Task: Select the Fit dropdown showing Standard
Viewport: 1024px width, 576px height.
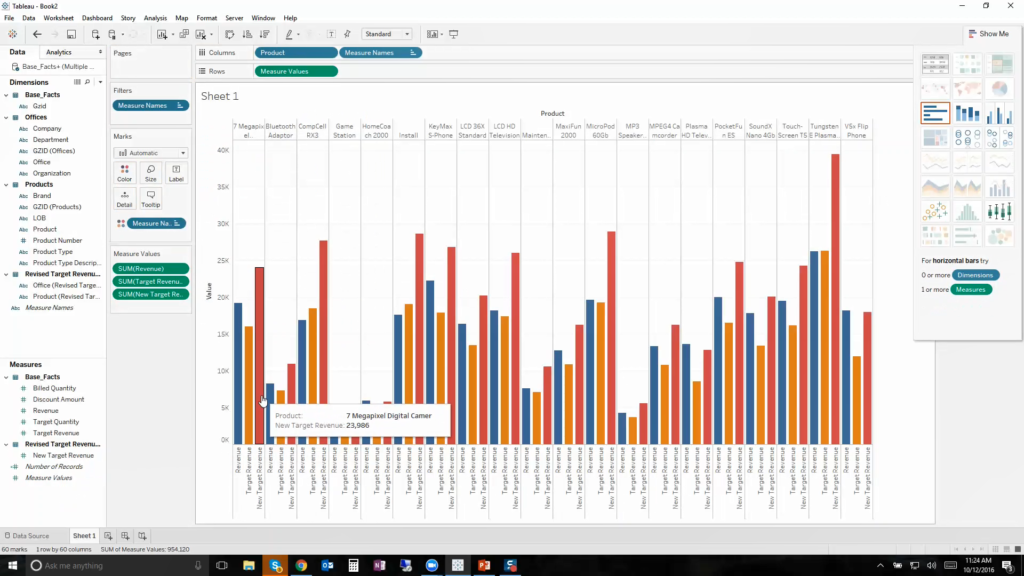Action: 387,34
